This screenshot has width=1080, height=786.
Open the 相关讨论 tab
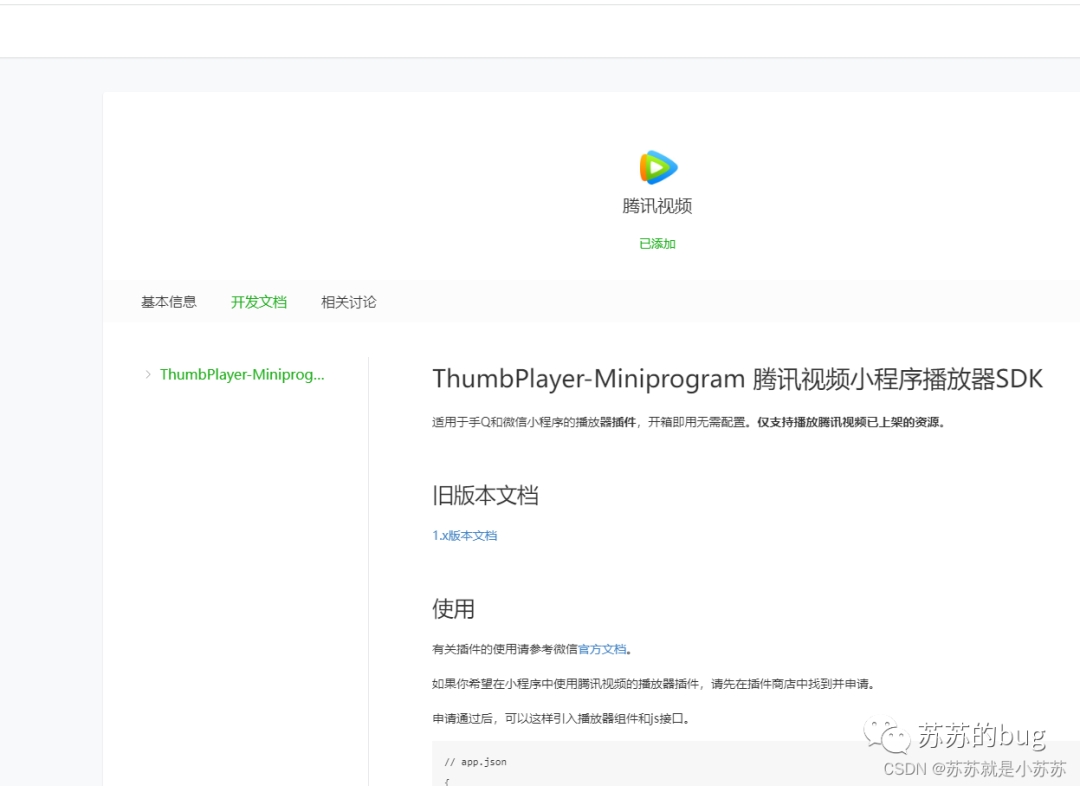tap(349, 302)
